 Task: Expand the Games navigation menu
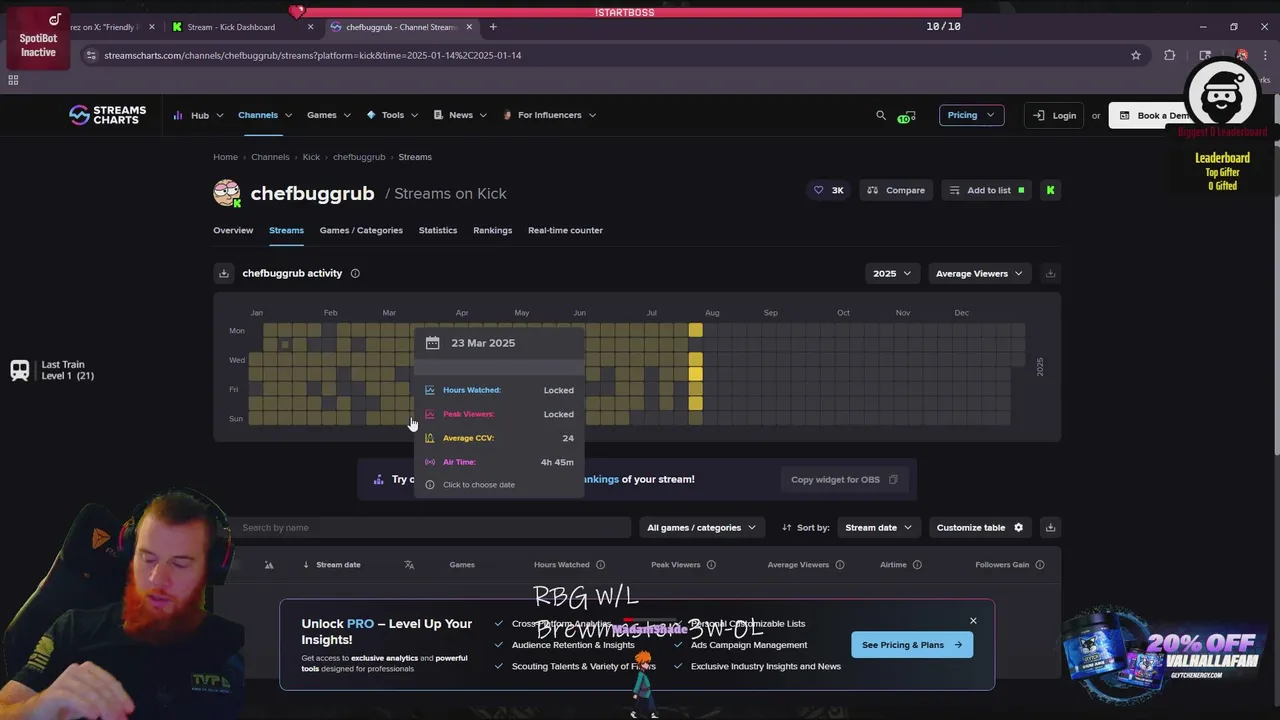coord(329,115)
